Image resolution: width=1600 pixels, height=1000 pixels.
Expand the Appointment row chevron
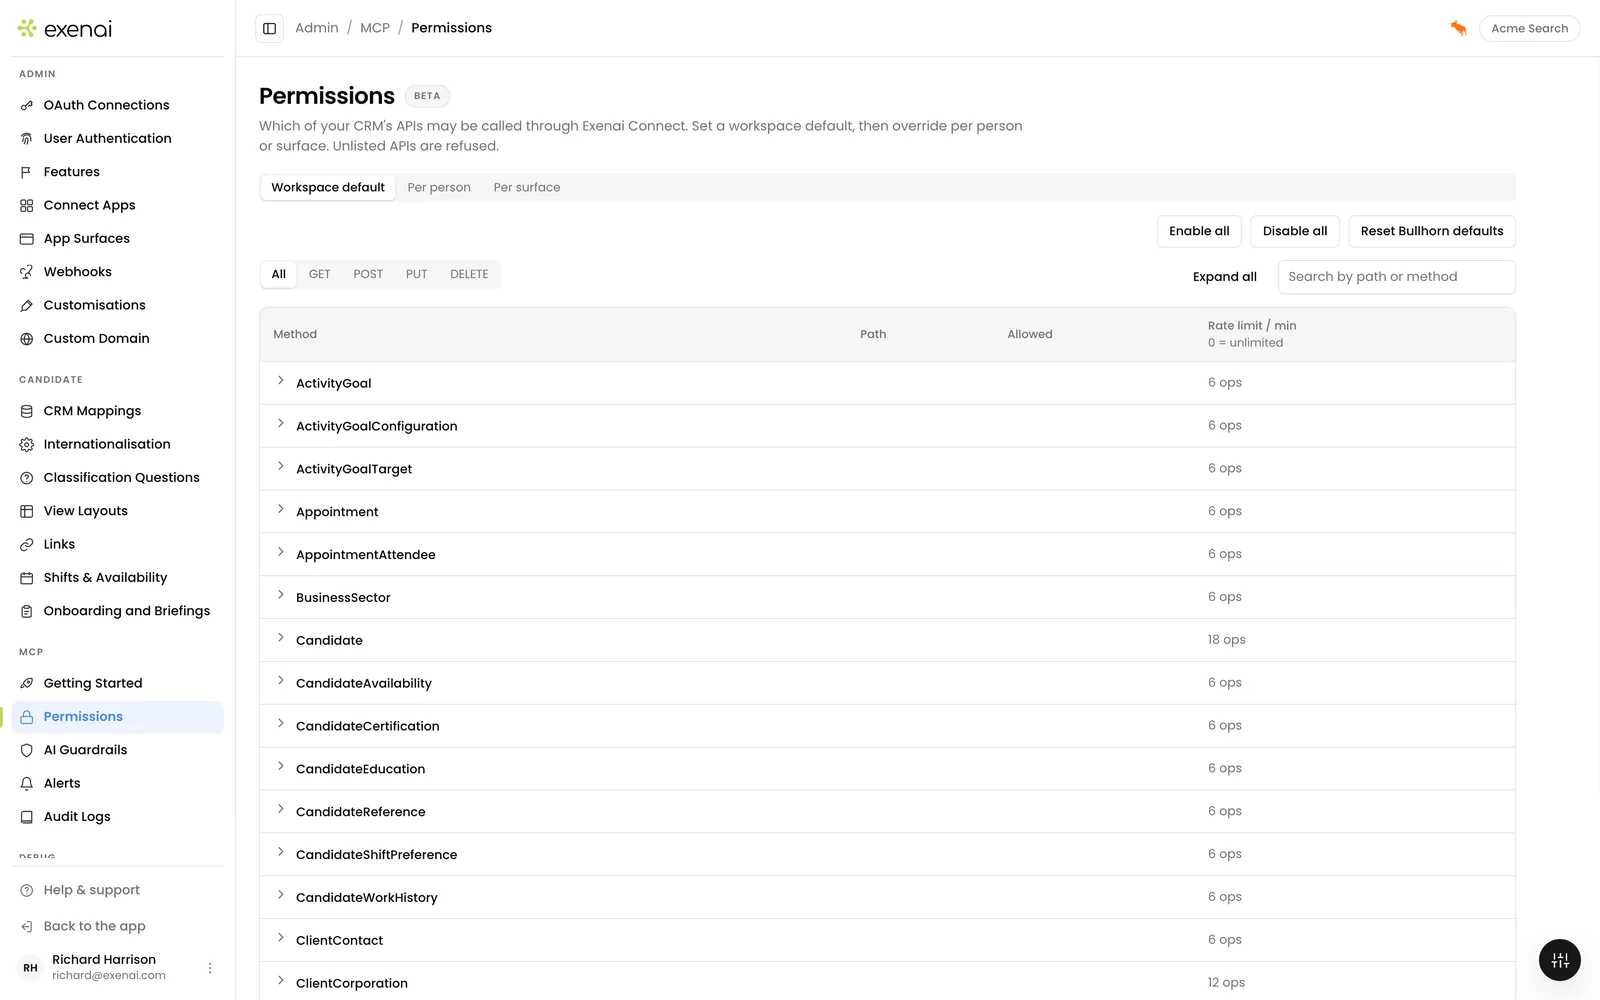click(281, 510)
